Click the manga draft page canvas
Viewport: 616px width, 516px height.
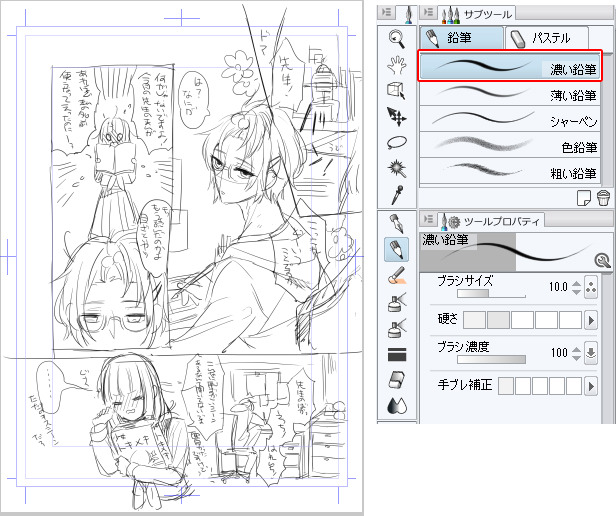[x=182, y=257]
